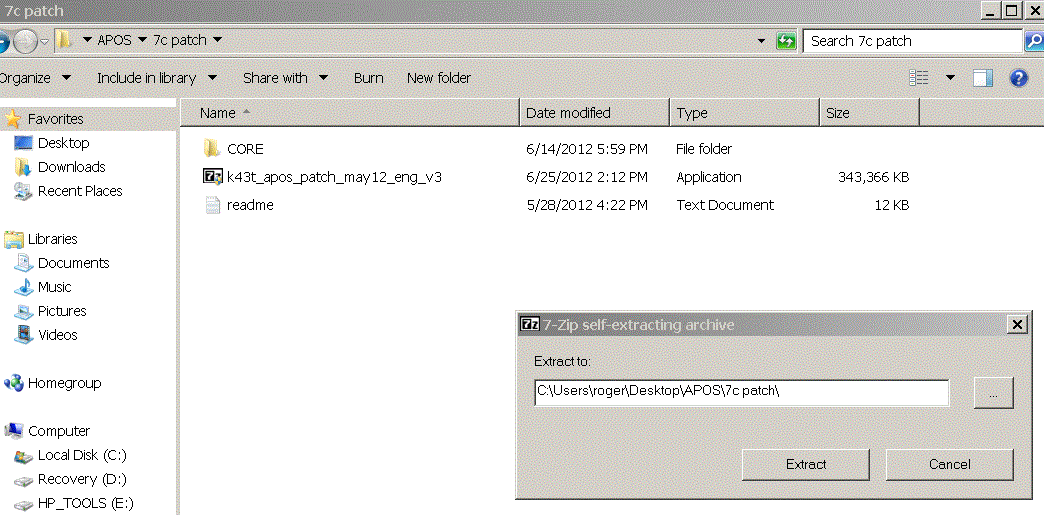Screen dimensions: 1044x515
Task: Sort by the Date modified column
Action: click(x=595, y=113)
